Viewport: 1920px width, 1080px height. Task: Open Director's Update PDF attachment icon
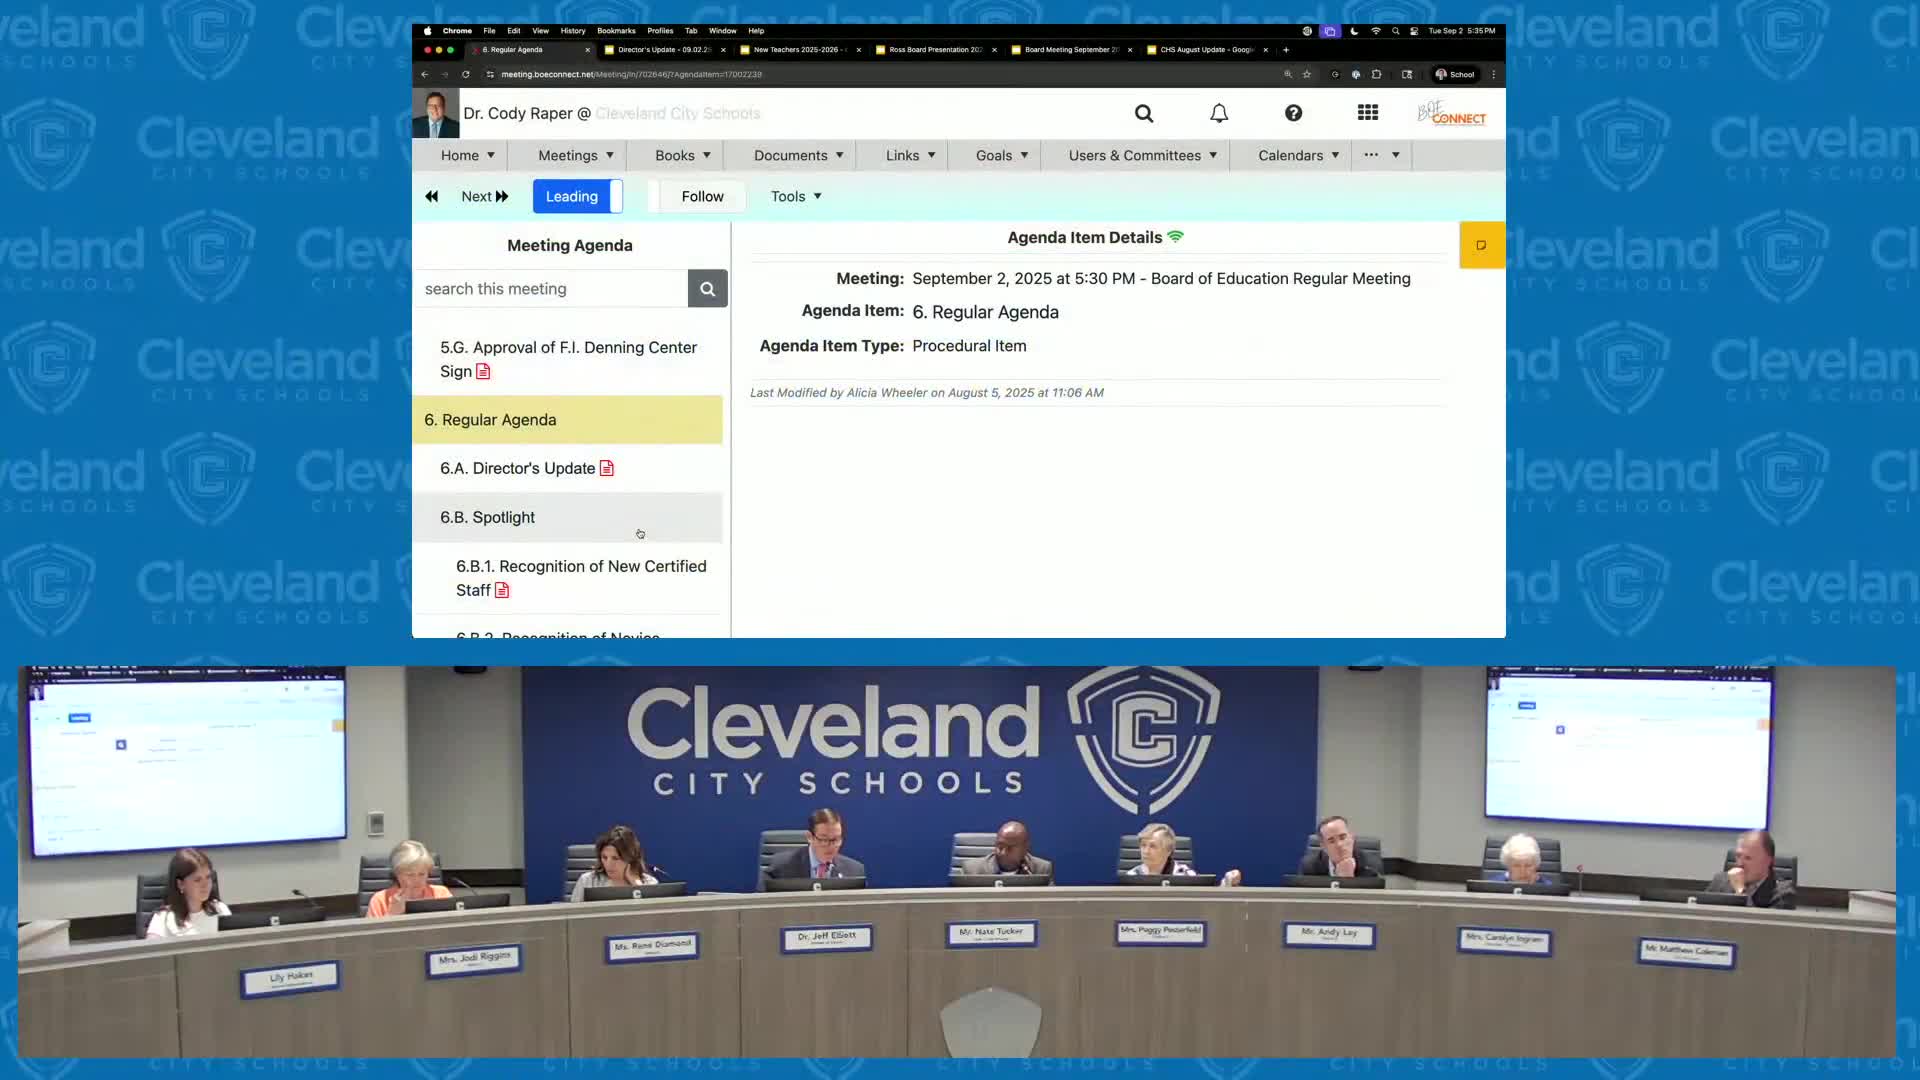click(x=607, y=469)
